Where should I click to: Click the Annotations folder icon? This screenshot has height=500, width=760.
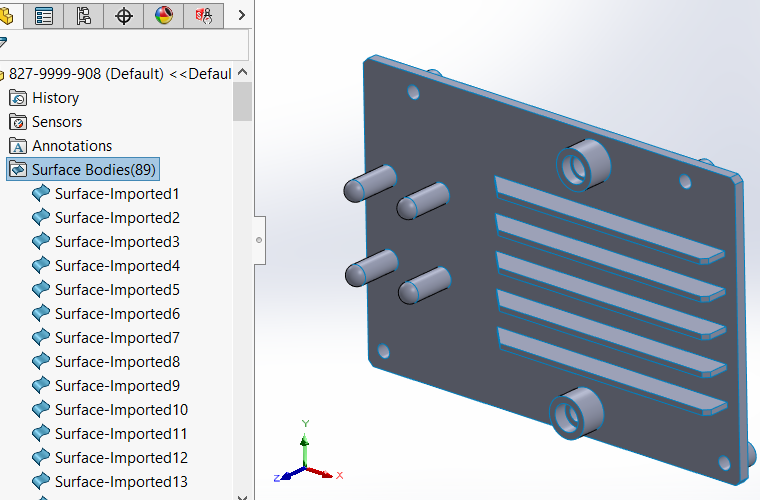[x=18, y=146]
